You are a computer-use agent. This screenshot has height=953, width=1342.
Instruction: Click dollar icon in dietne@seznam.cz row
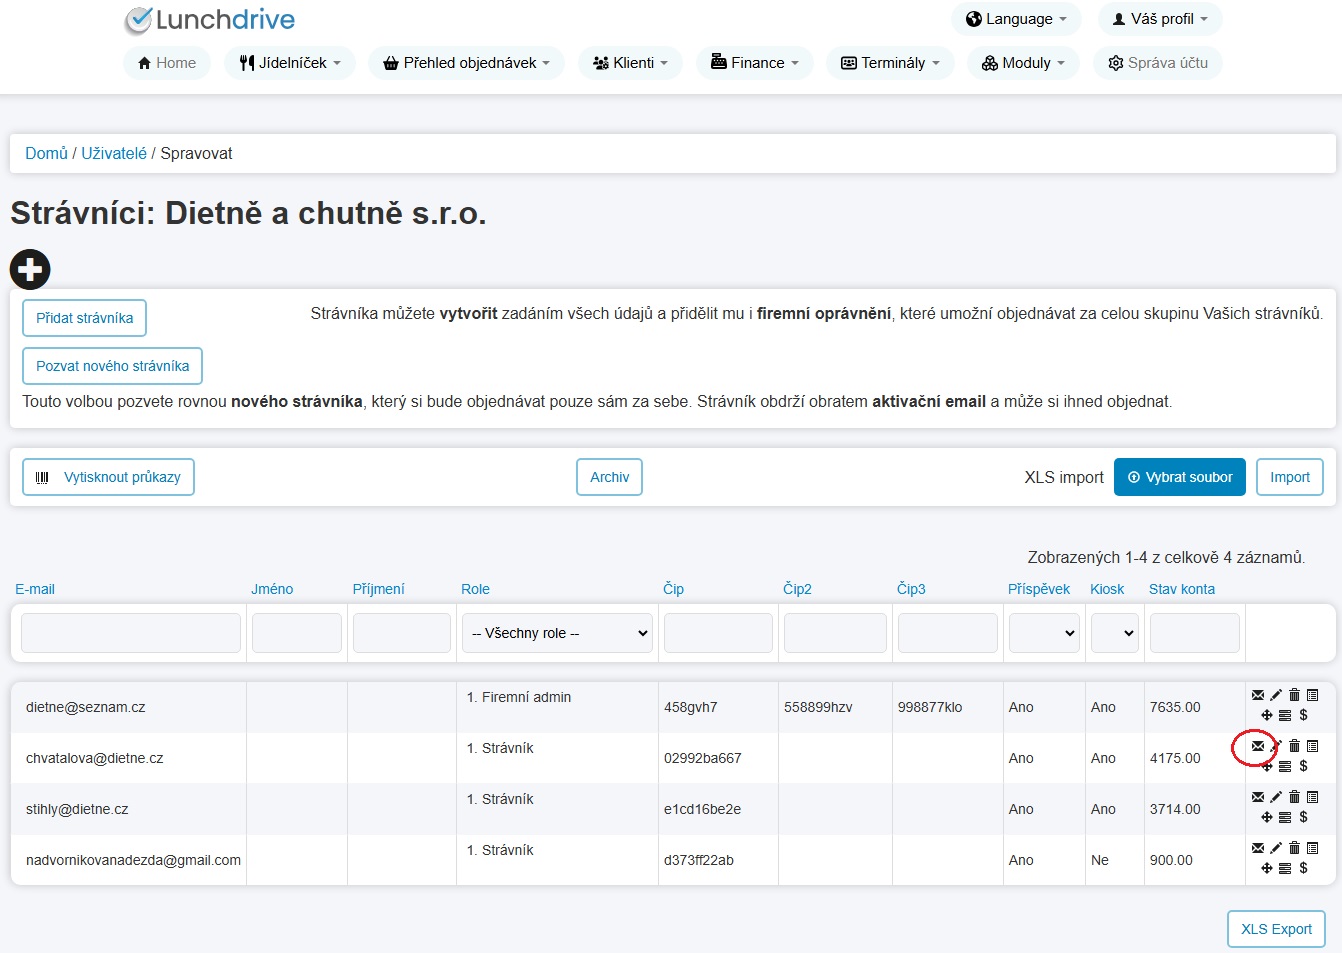pos(1303,715)
